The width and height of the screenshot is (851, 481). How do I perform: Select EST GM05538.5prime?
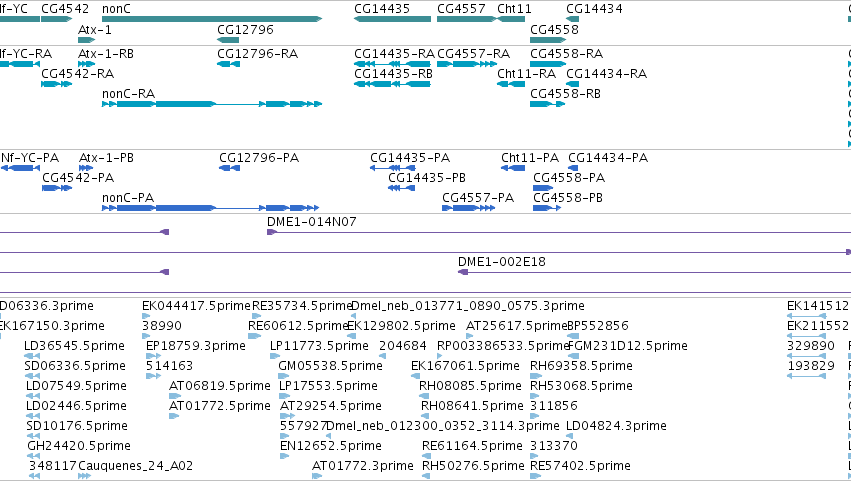pyautogui.click(x=331, y=366)
